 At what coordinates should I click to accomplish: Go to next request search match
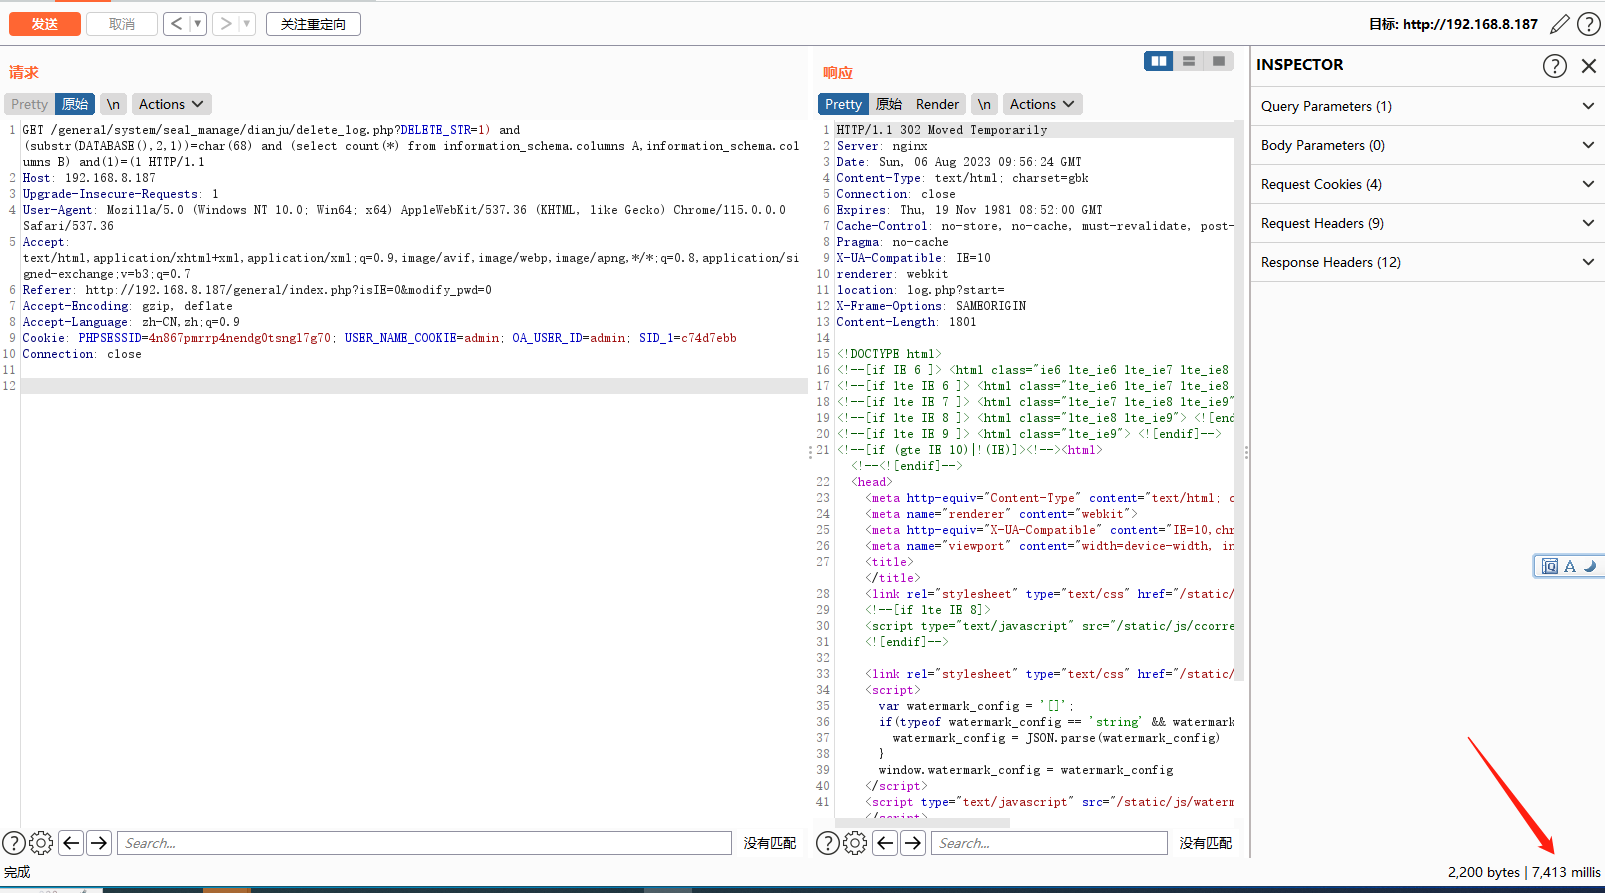[x=99, y=843]
